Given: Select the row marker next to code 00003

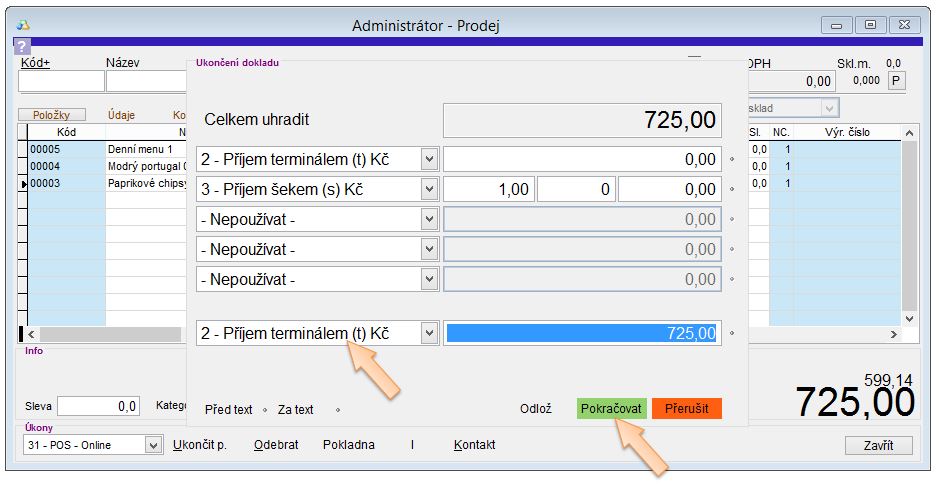Looking at the screenshot, I should pos(23,184).
